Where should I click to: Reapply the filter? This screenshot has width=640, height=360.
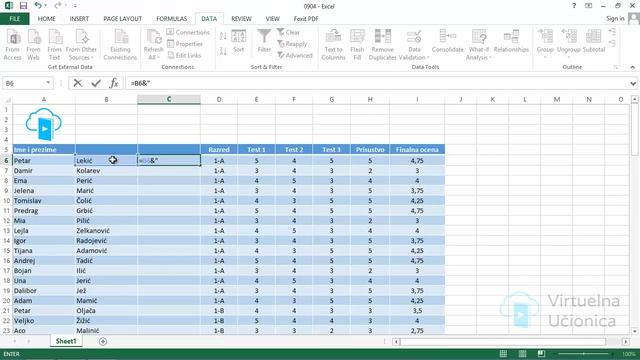(292, 44)
